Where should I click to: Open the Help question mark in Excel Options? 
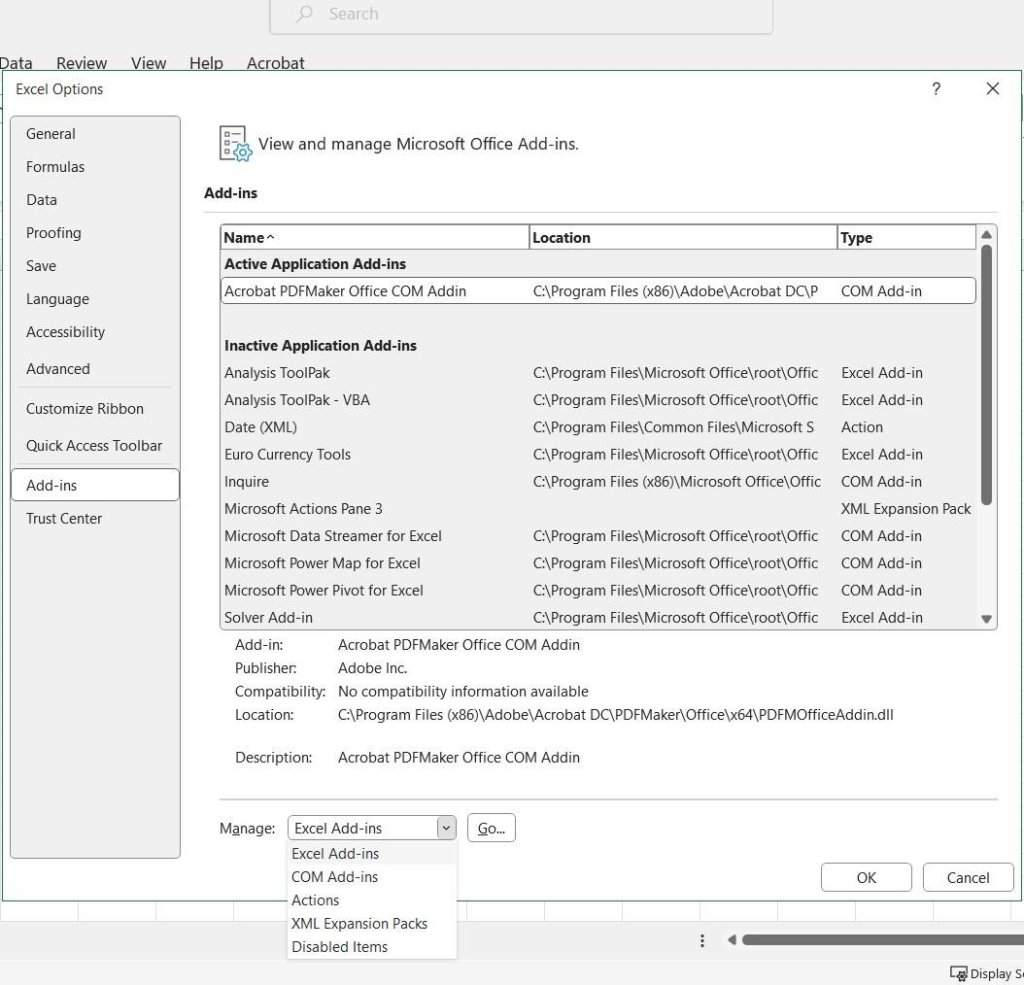936,89
